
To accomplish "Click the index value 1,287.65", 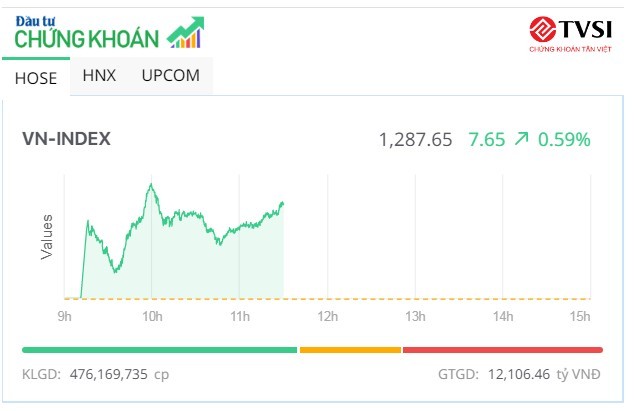I will click(x=416, y=140).
